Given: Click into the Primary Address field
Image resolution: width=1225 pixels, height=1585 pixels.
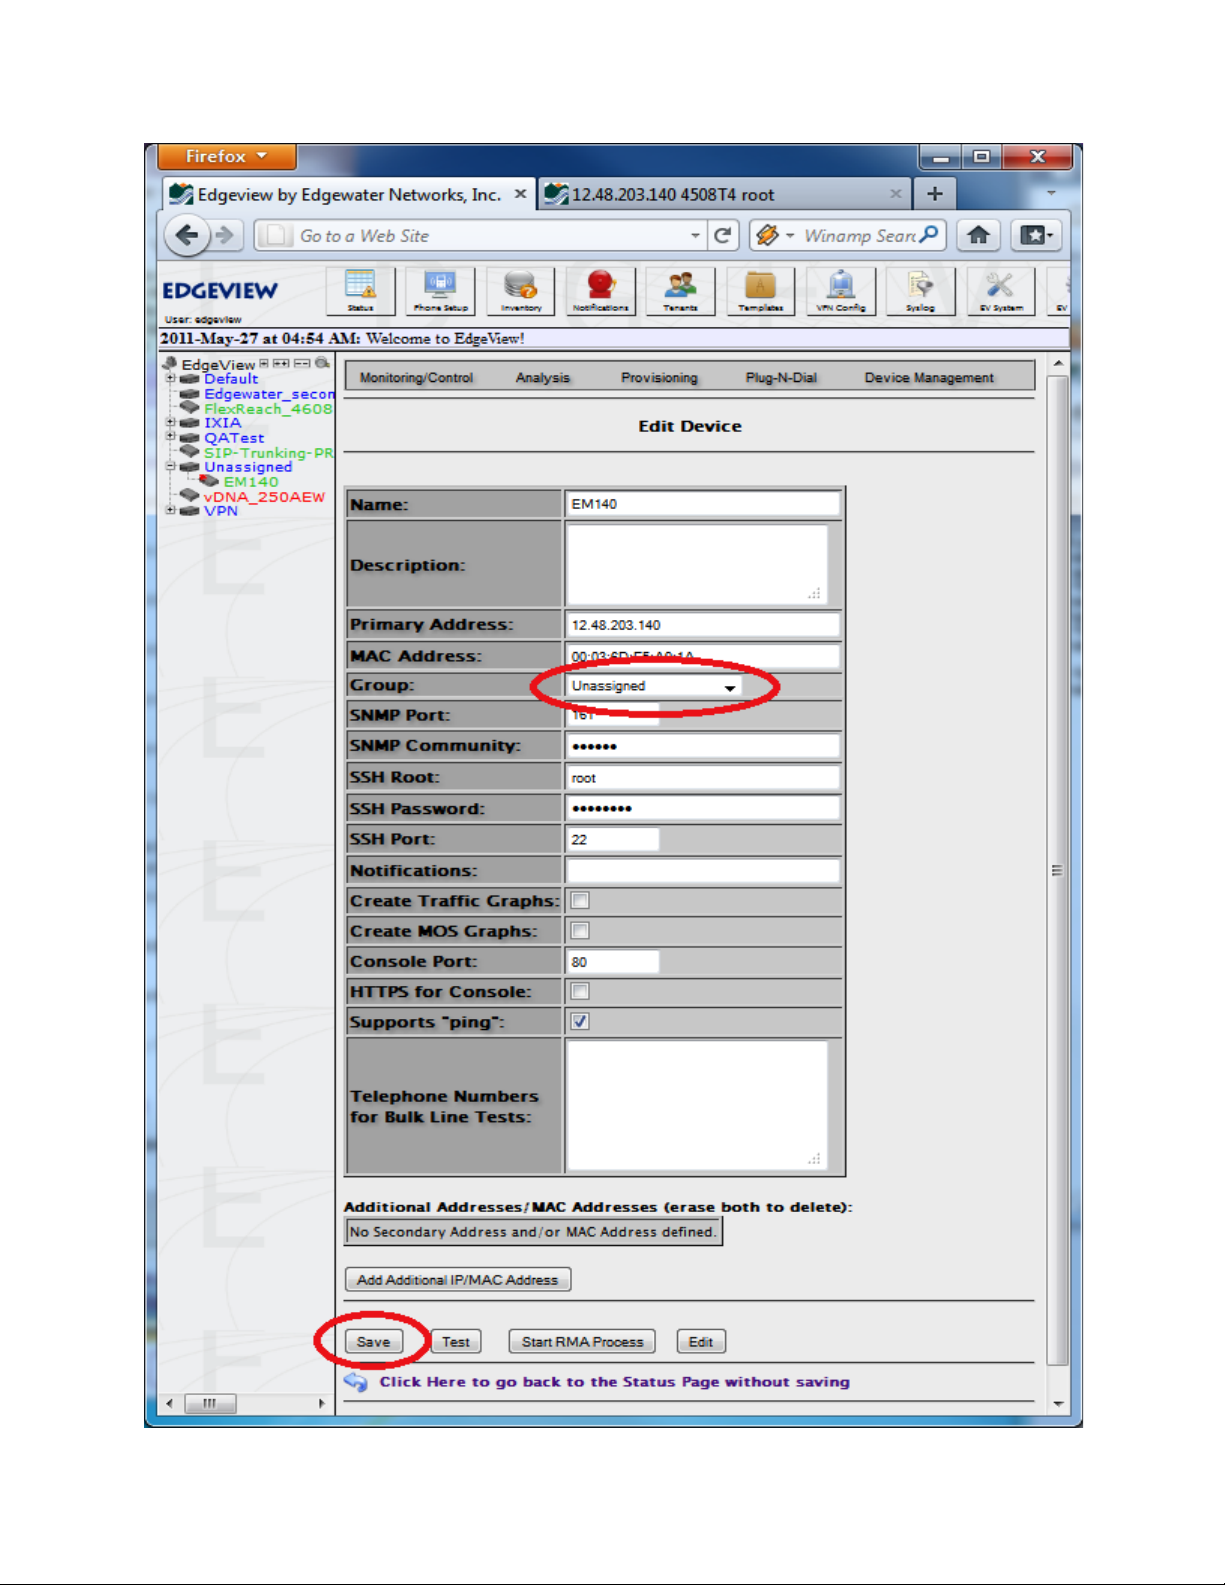Looking at the screenshot, I should click(x=702, y=625).
